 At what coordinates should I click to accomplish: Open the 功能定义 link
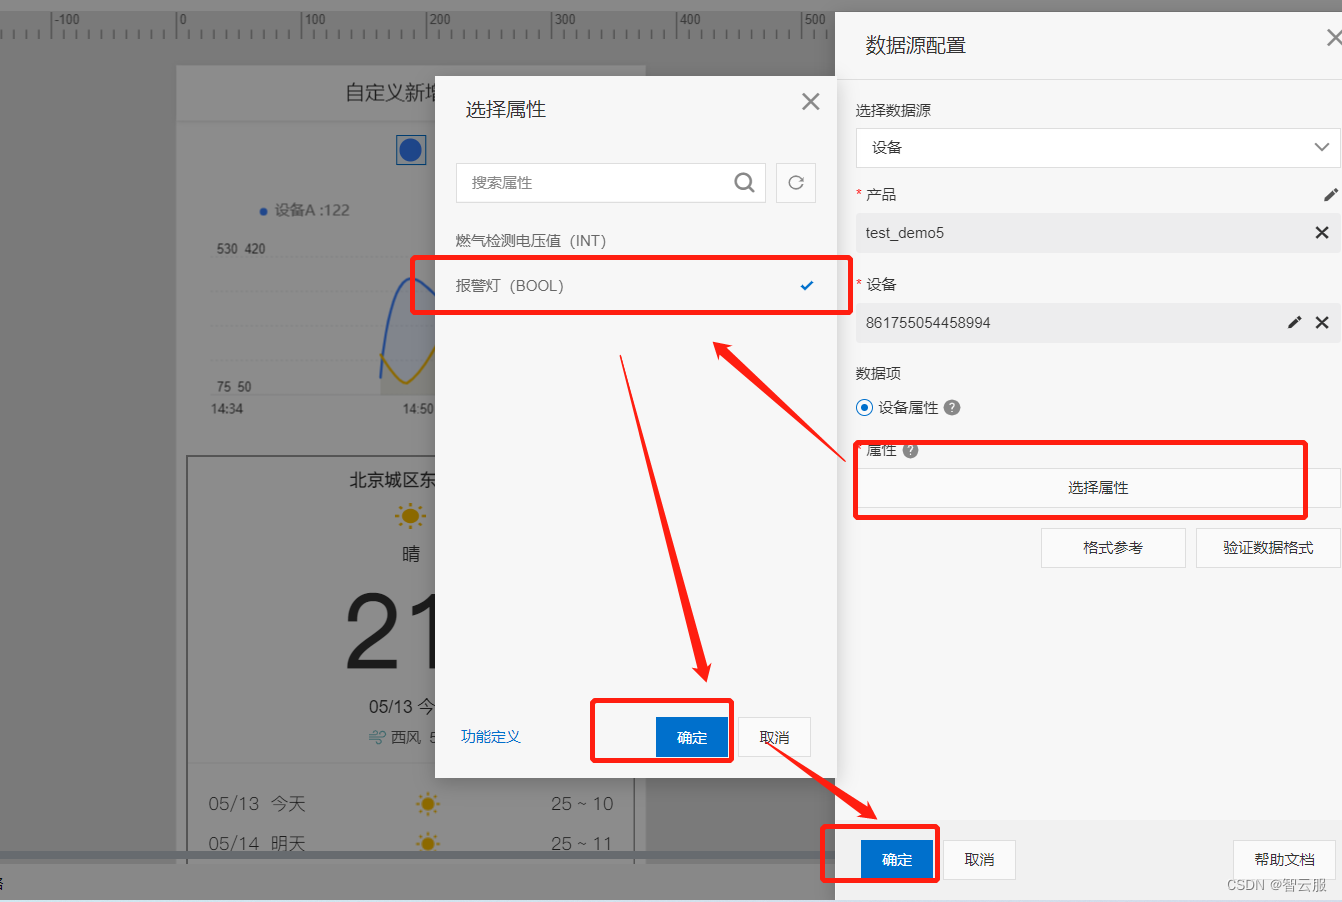tap(491, 737)
